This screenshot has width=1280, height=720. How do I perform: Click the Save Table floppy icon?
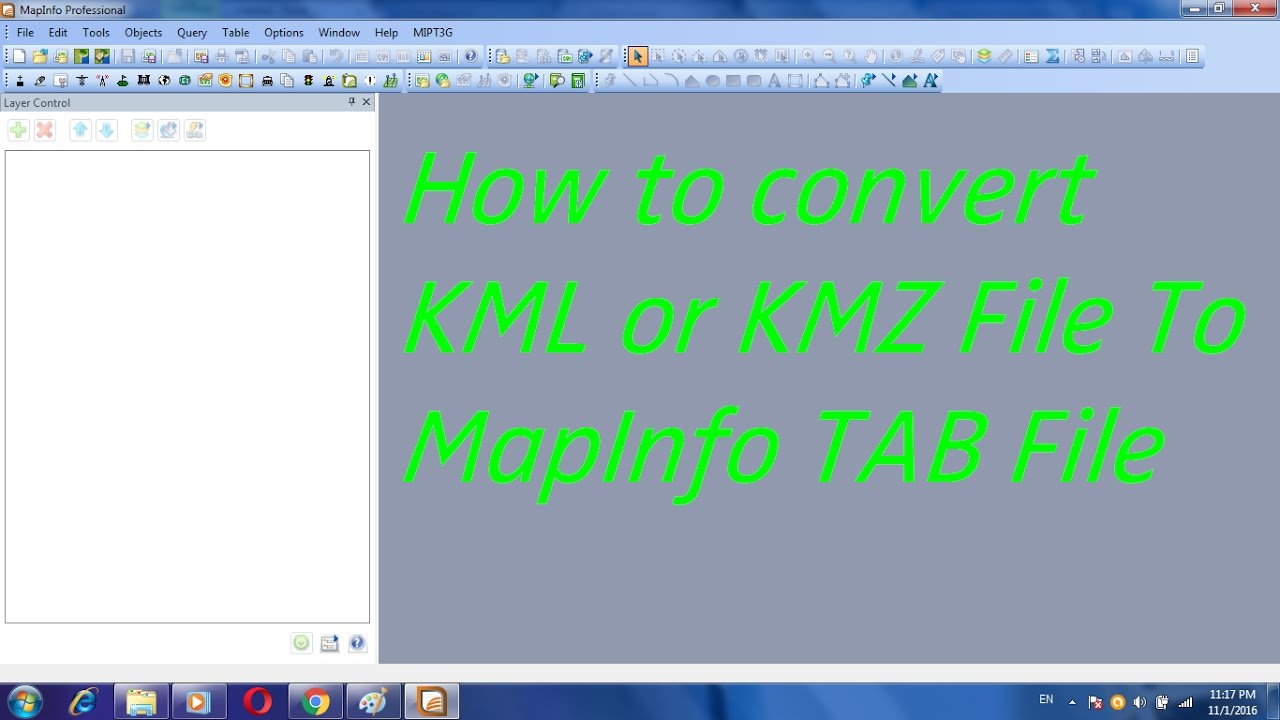coord(128,56)
